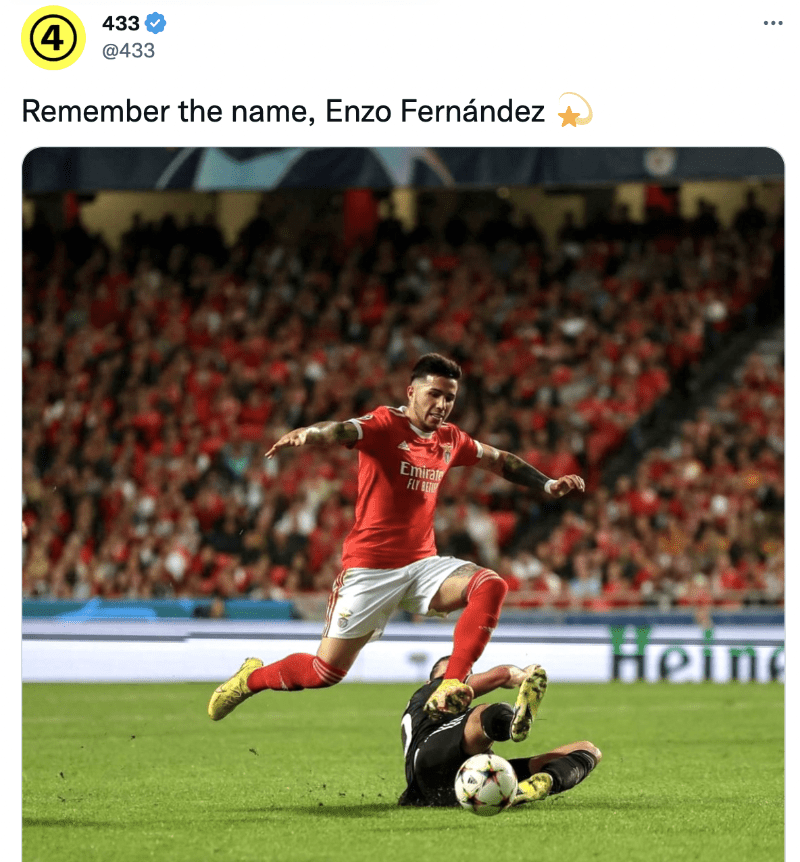Click the jumping player's head
Image resolution: width=800 pixels, height=862 pixels.
[x=436, y=390]
